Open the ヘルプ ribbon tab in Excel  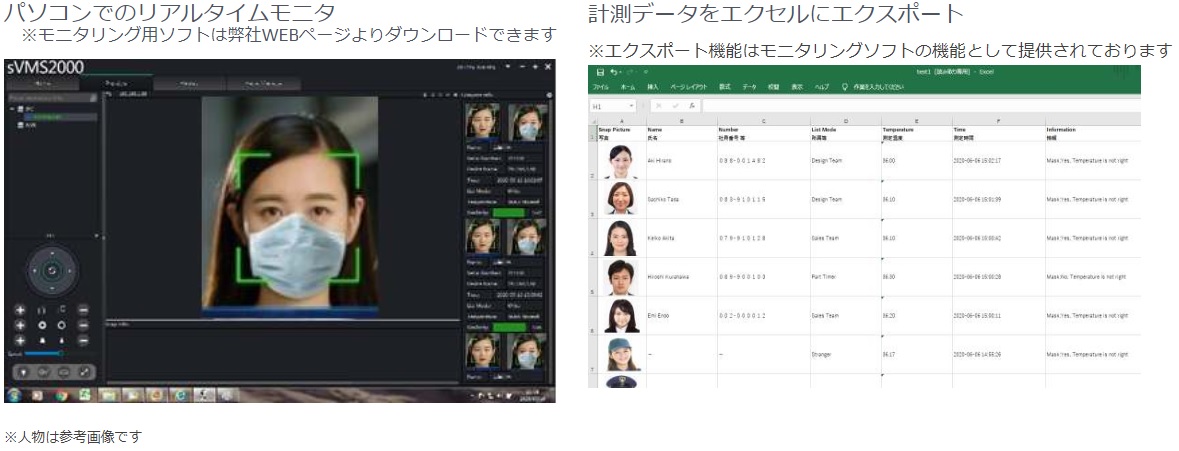(822, 87)
